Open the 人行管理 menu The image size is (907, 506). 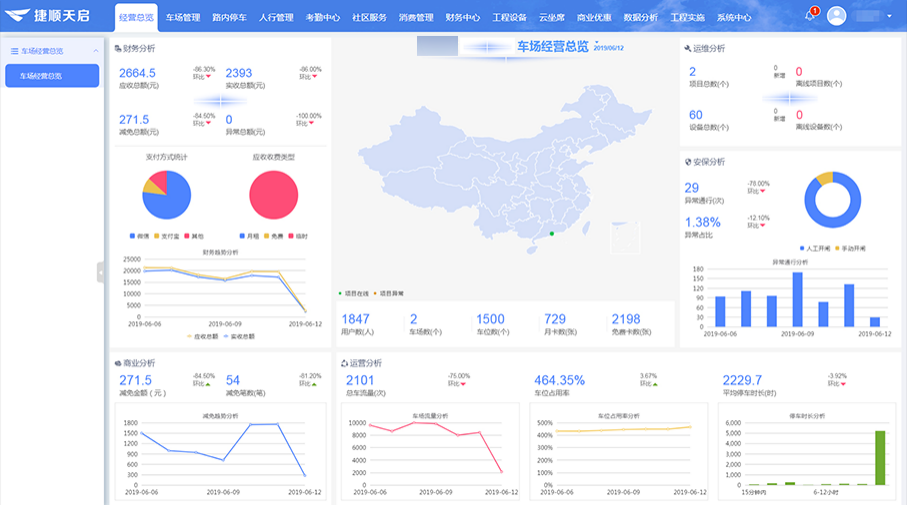pos(276,17)
